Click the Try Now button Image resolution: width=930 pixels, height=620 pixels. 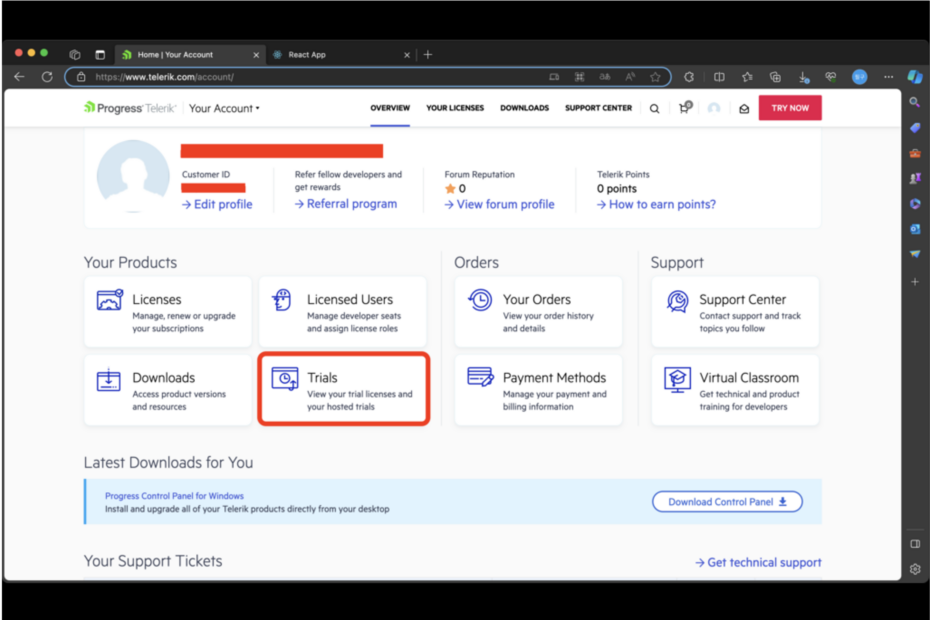(790, 108)
